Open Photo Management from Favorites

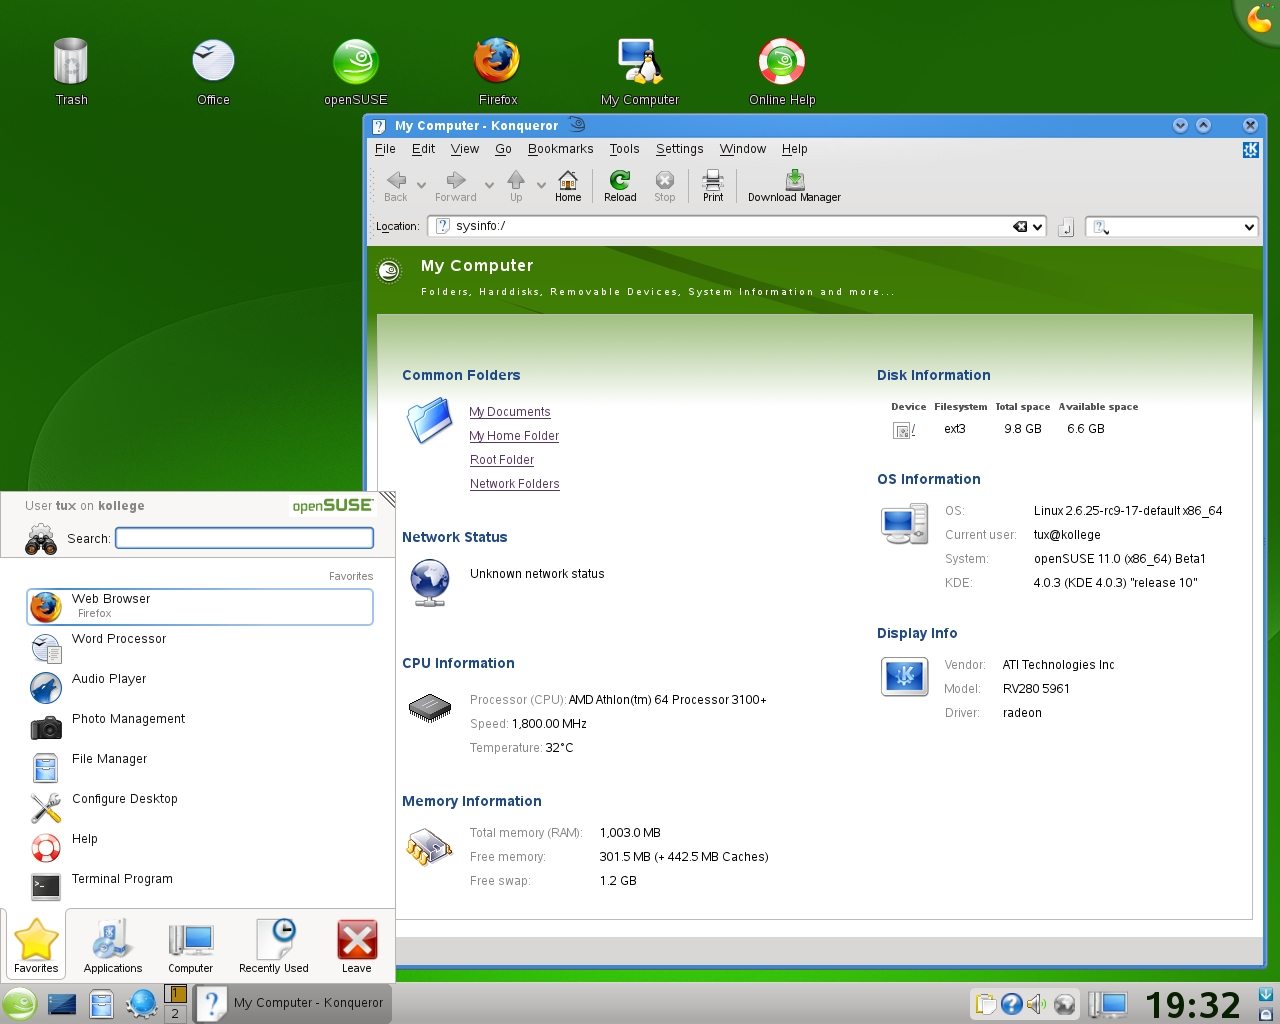point(200,727)
